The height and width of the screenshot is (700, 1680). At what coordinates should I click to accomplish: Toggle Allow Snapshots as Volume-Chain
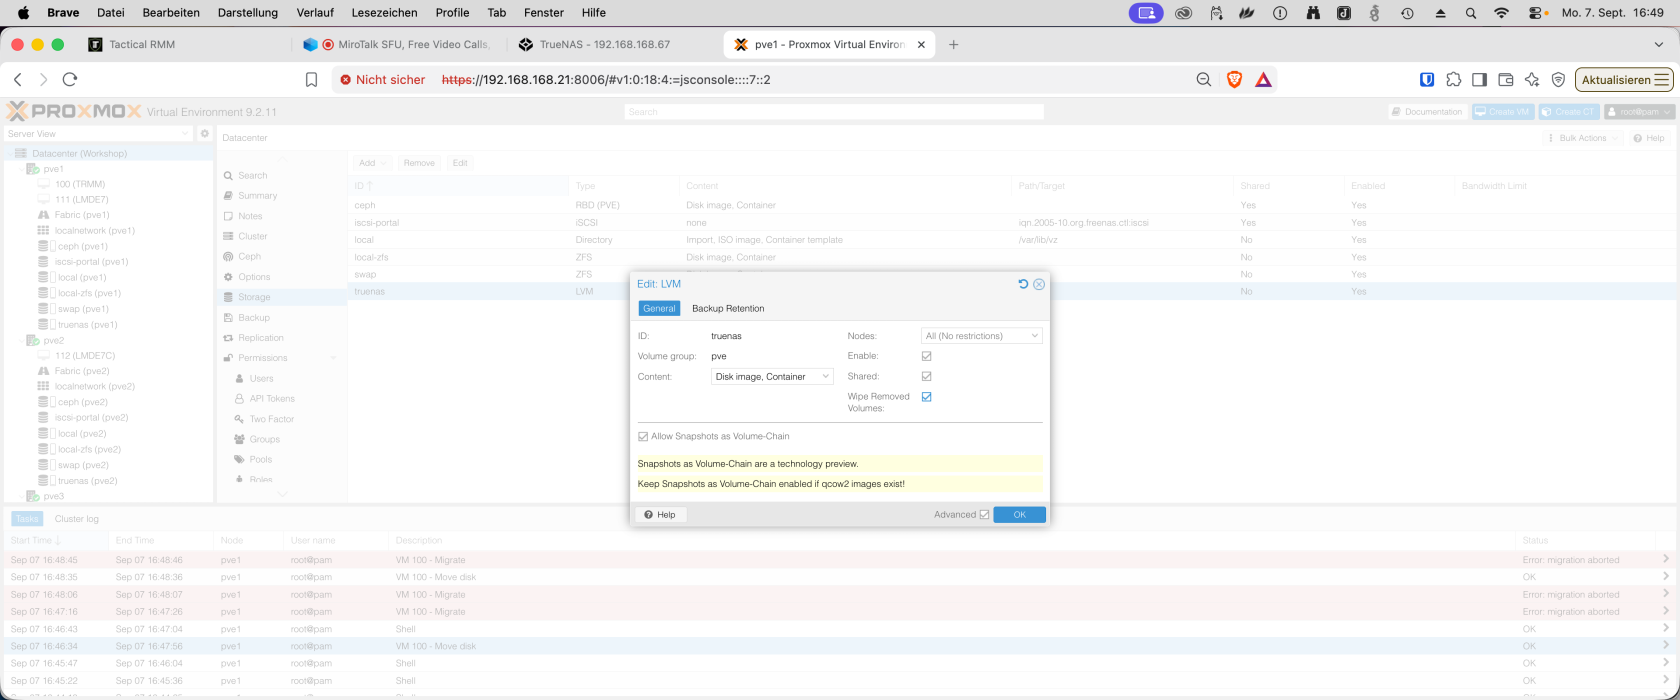643,436
